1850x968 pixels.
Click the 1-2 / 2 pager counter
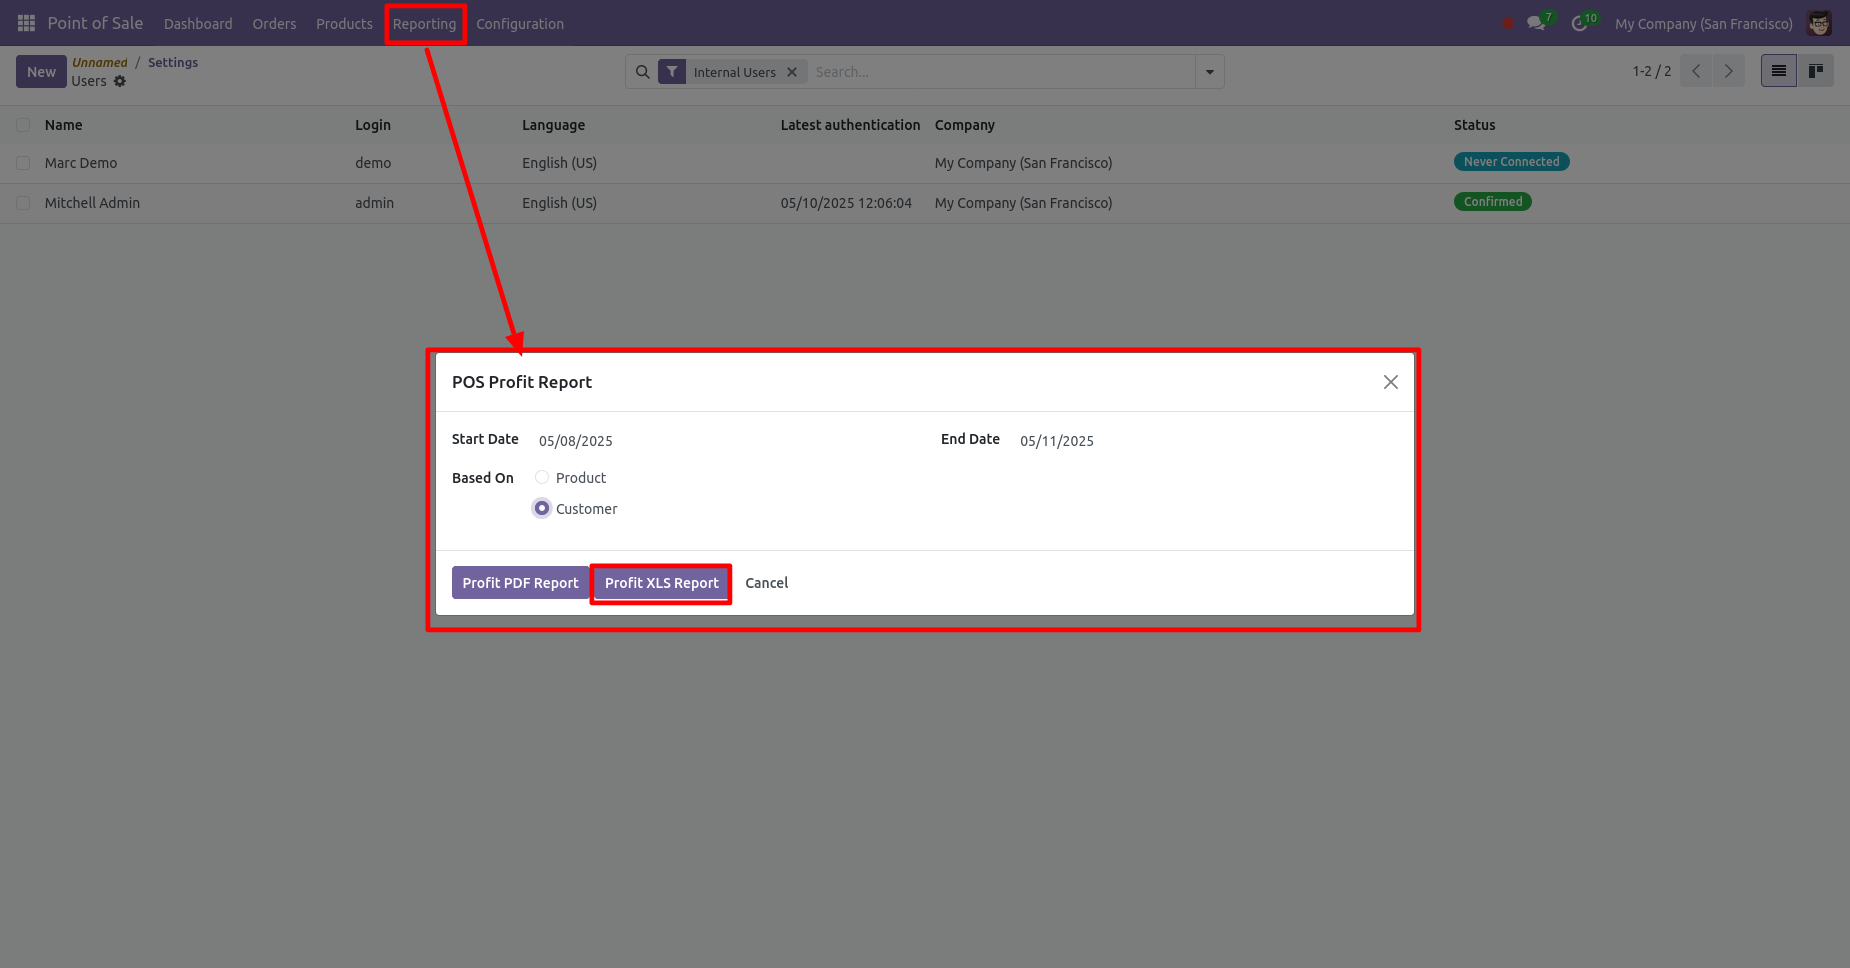coord(1651,71)
